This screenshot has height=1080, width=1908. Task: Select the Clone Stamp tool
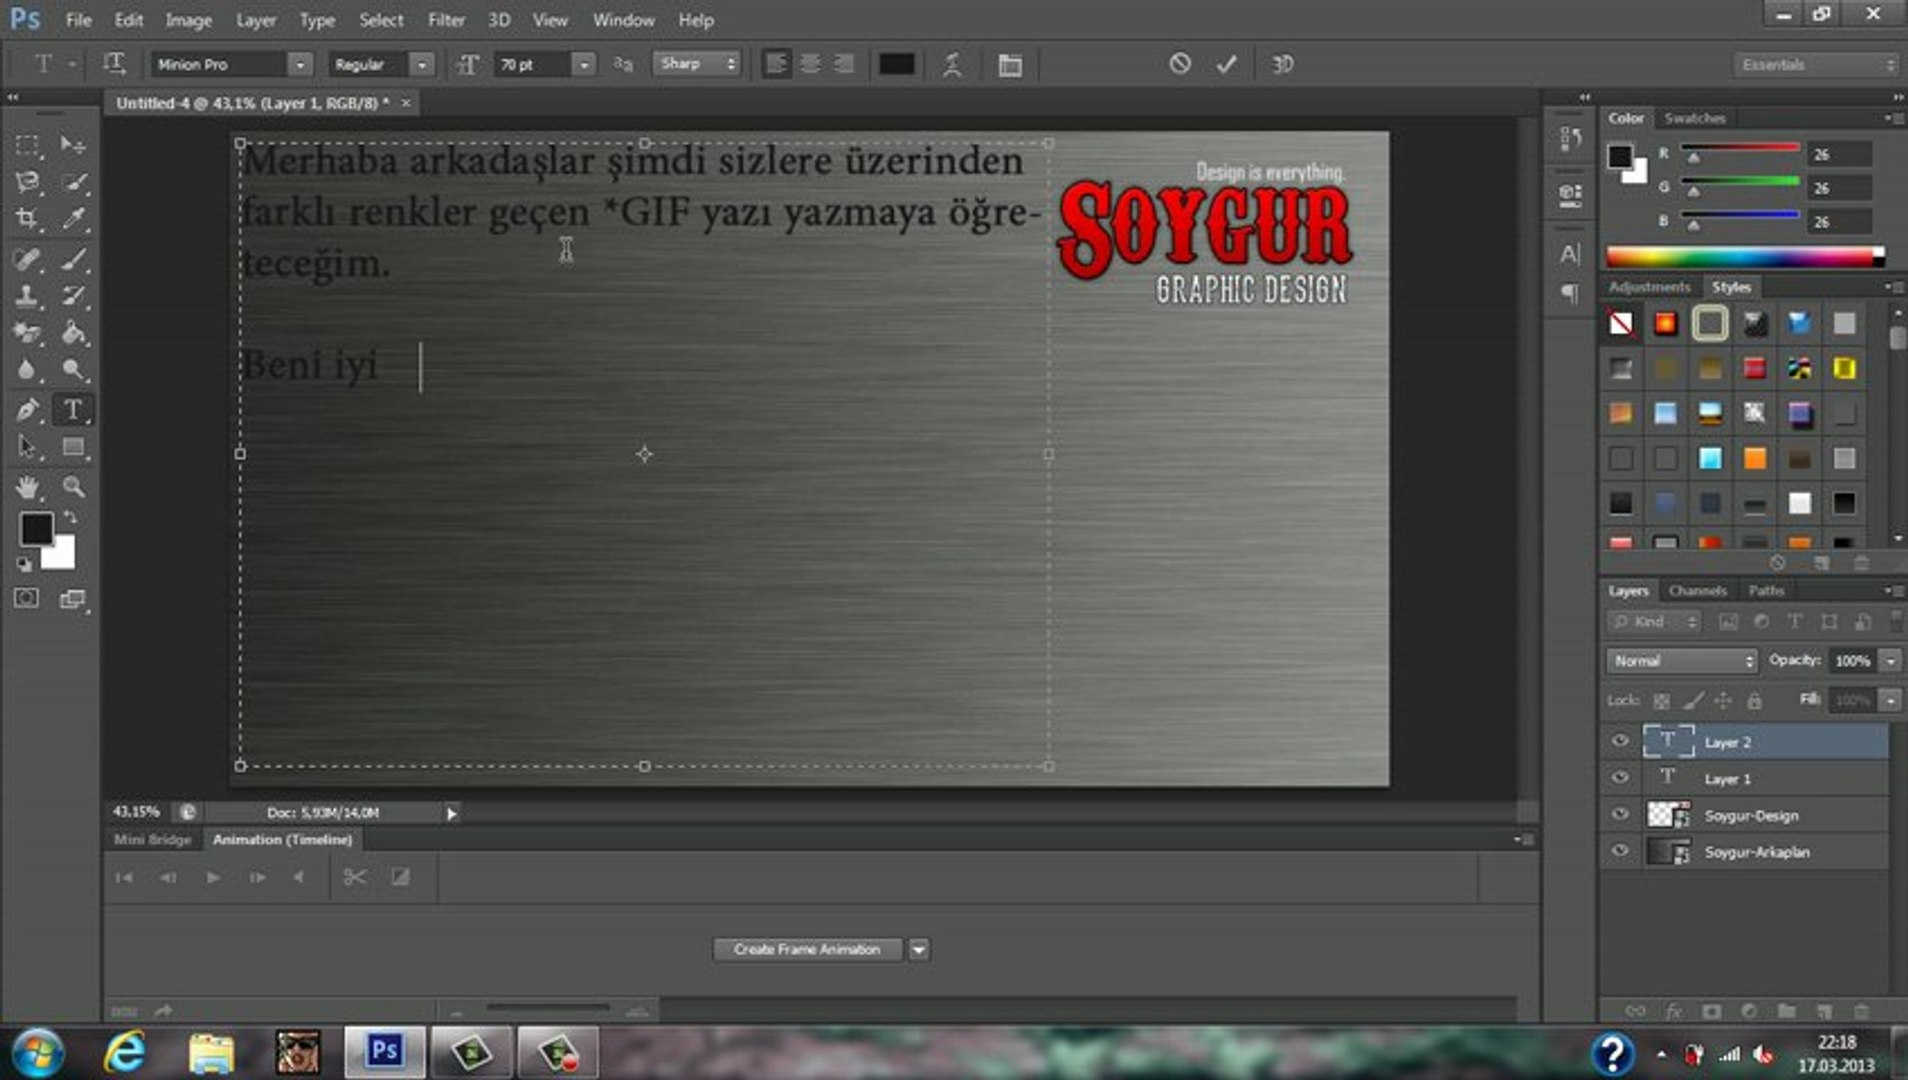(27, 296)
